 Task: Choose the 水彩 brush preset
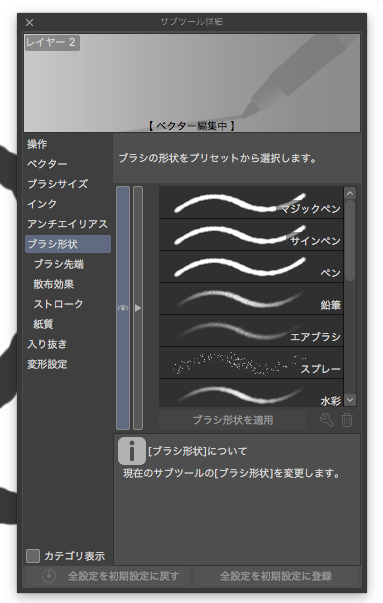(251, 393)
